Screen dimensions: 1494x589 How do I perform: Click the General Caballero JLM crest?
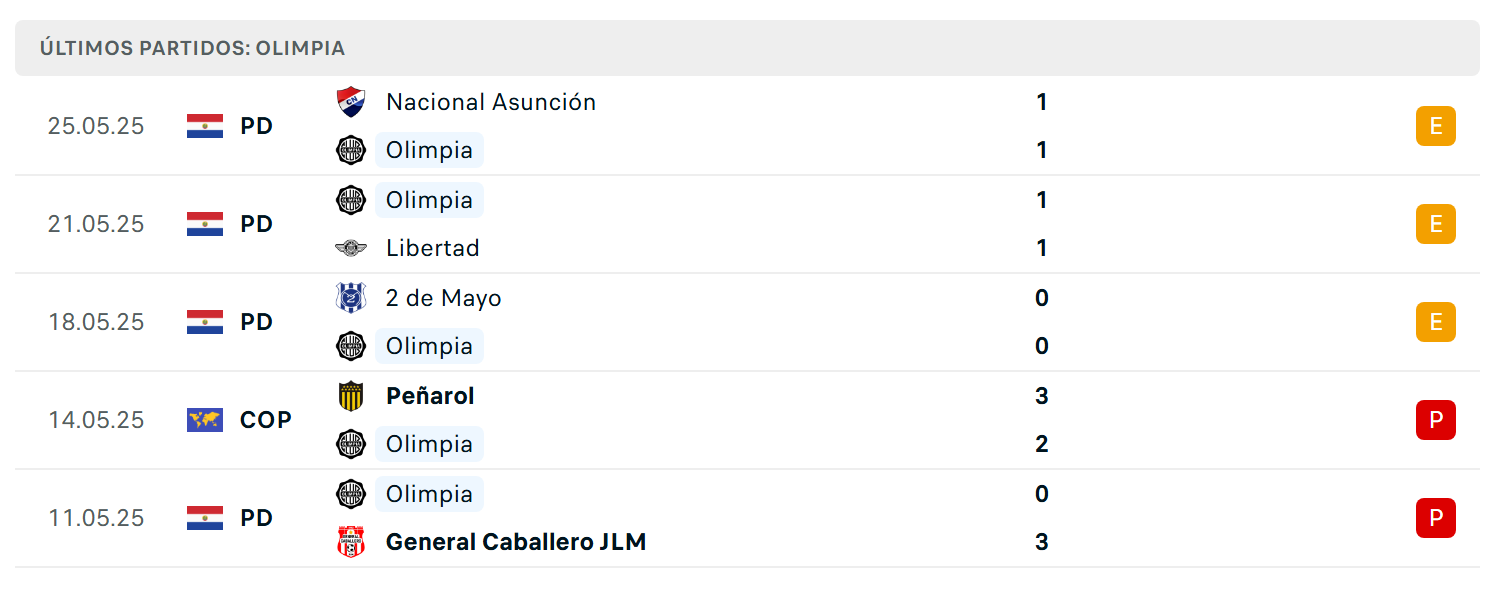click(x=351, y=542)
